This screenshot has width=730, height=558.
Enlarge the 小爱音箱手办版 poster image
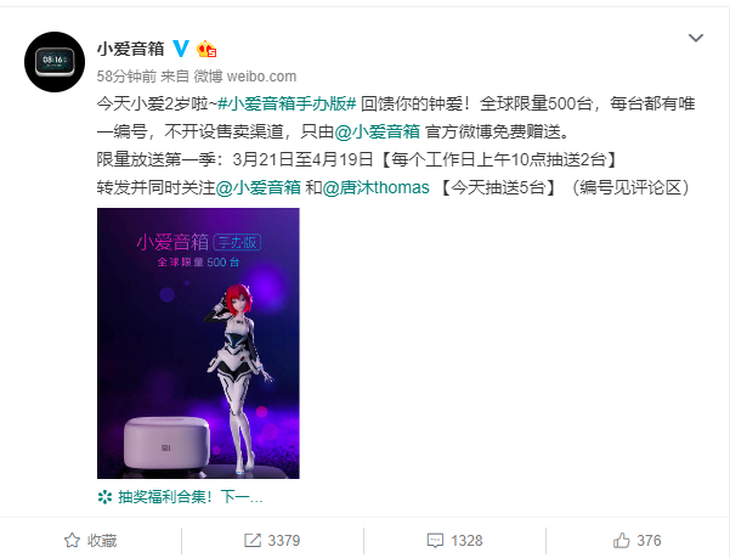pyautogui.click(x=198, y=343)
